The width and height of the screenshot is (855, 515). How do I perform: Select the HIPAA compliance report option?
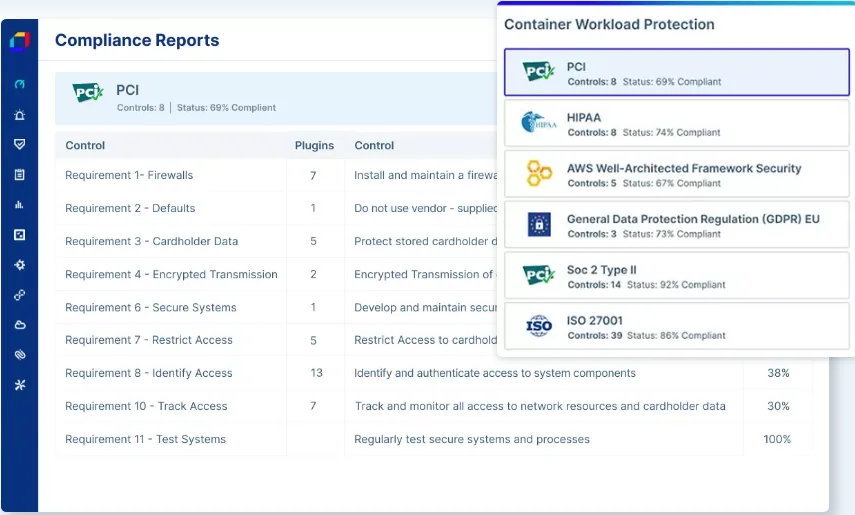point(677,123)
